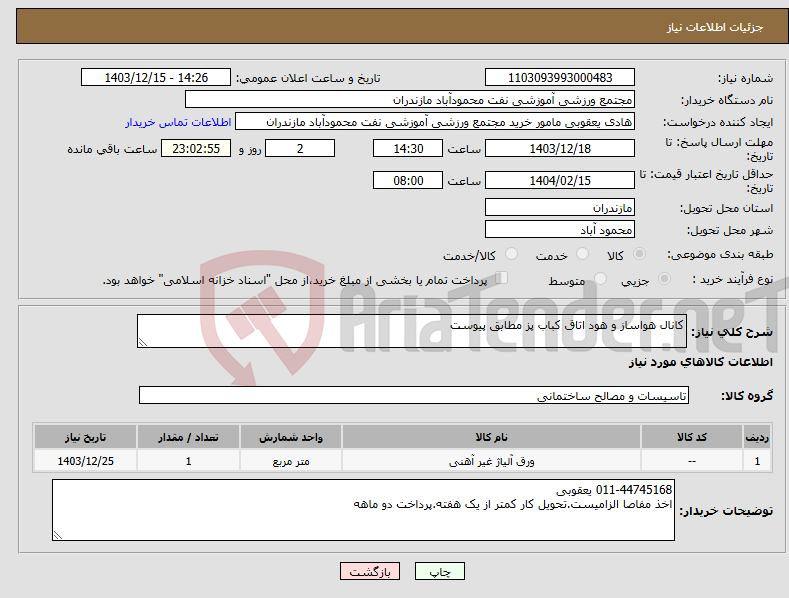The width and height of the screenshot is (789, 598).
Task: Click the delivery city field محمود آباد
Action: point(560,230)
